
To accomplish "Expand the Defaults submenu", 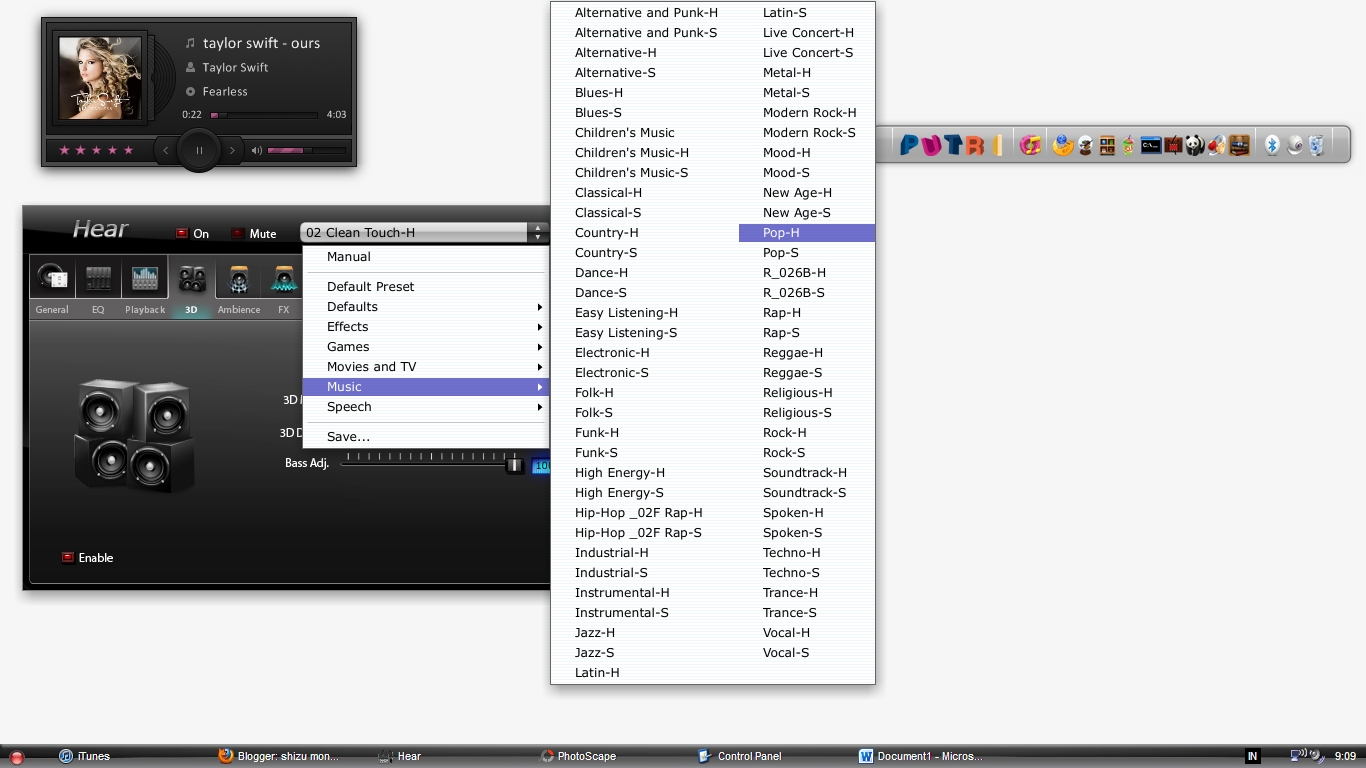I will [x=426, y=307].
